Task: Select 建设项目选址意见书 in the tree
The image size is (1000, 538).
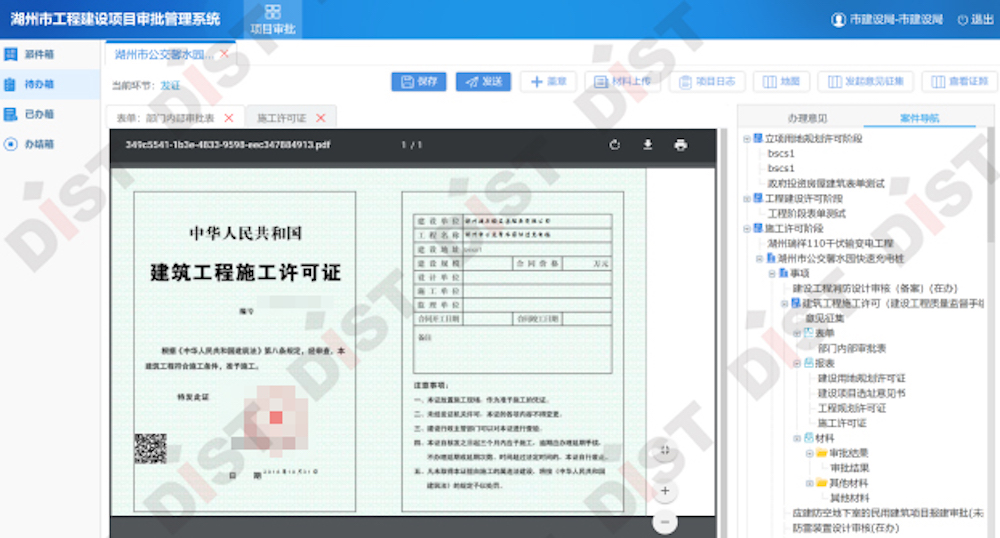Action: click(x=861, y=393)
